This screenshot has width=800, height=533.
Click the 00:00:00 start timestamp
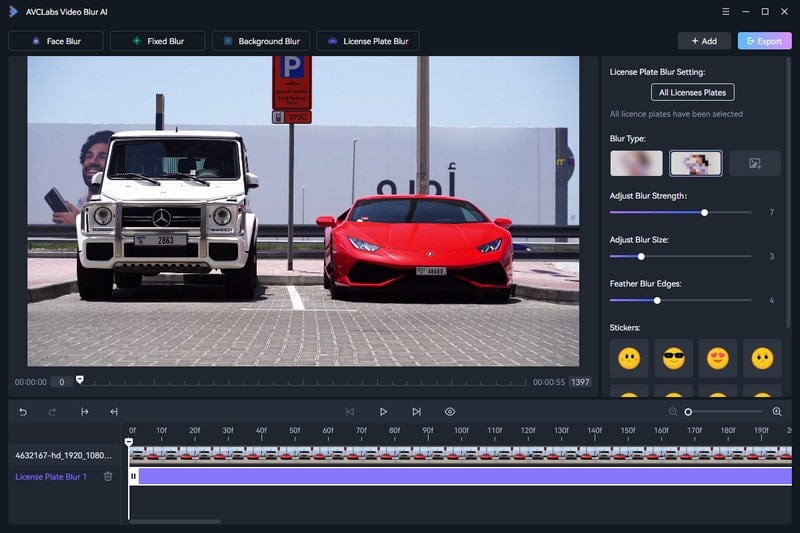[31, 382]
